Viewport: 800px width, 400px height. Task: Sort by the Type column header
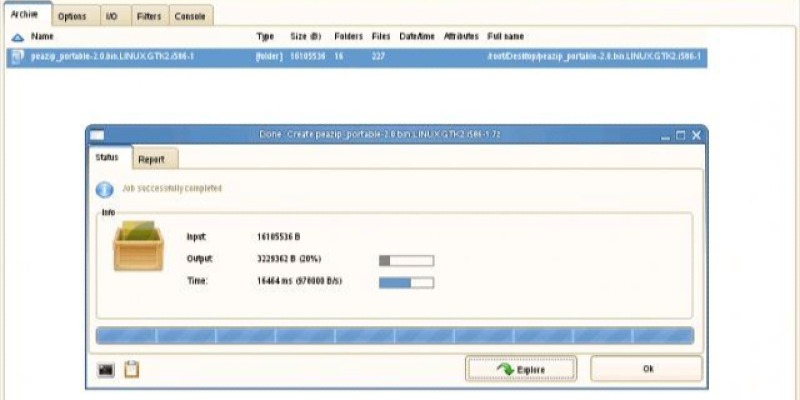[x=265, y=37]
